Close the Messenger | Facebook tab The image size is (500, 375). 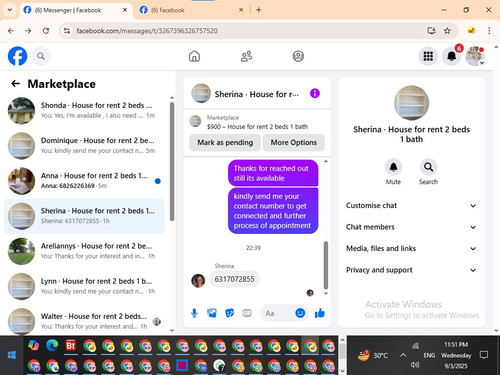tap(125, 10)
